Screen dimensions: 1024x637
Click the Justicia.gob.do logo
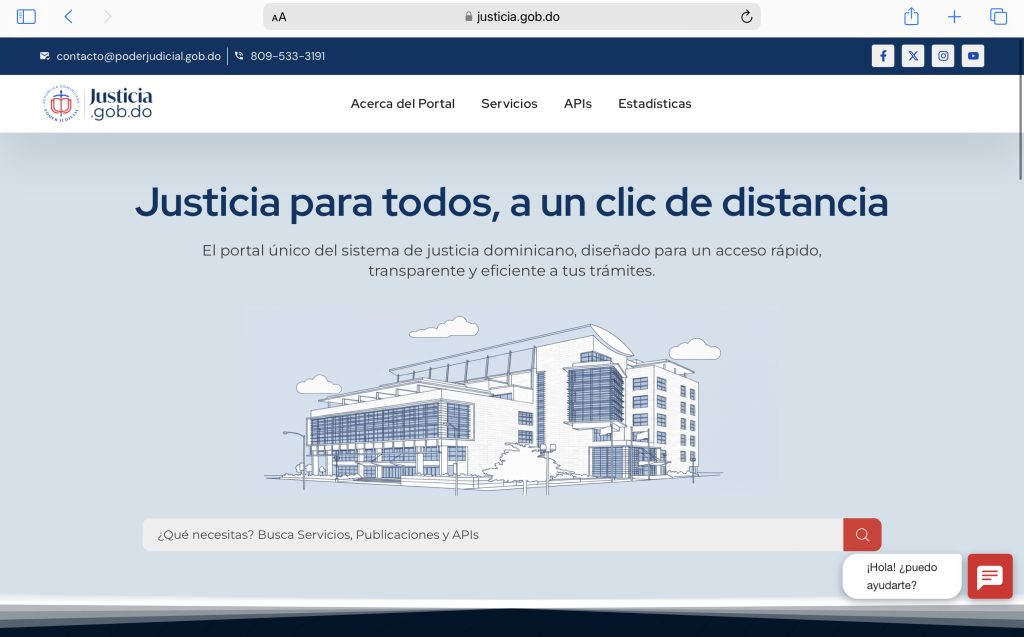coord(98,104)
